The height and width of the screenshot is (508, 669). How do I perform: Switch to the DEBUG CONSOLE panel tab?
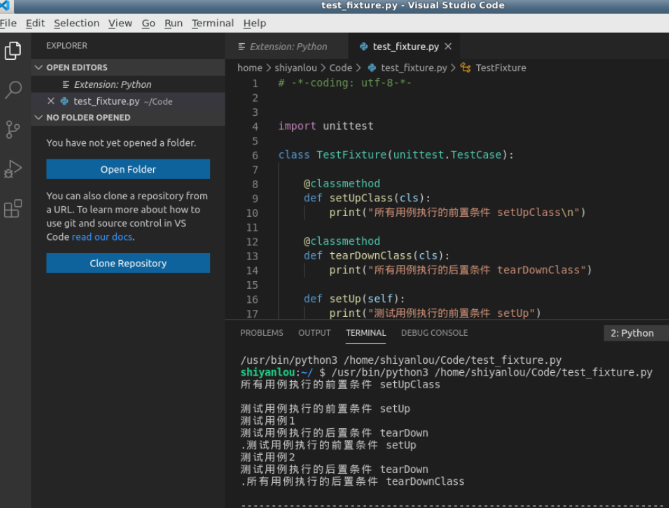click(x=434, y=333)
